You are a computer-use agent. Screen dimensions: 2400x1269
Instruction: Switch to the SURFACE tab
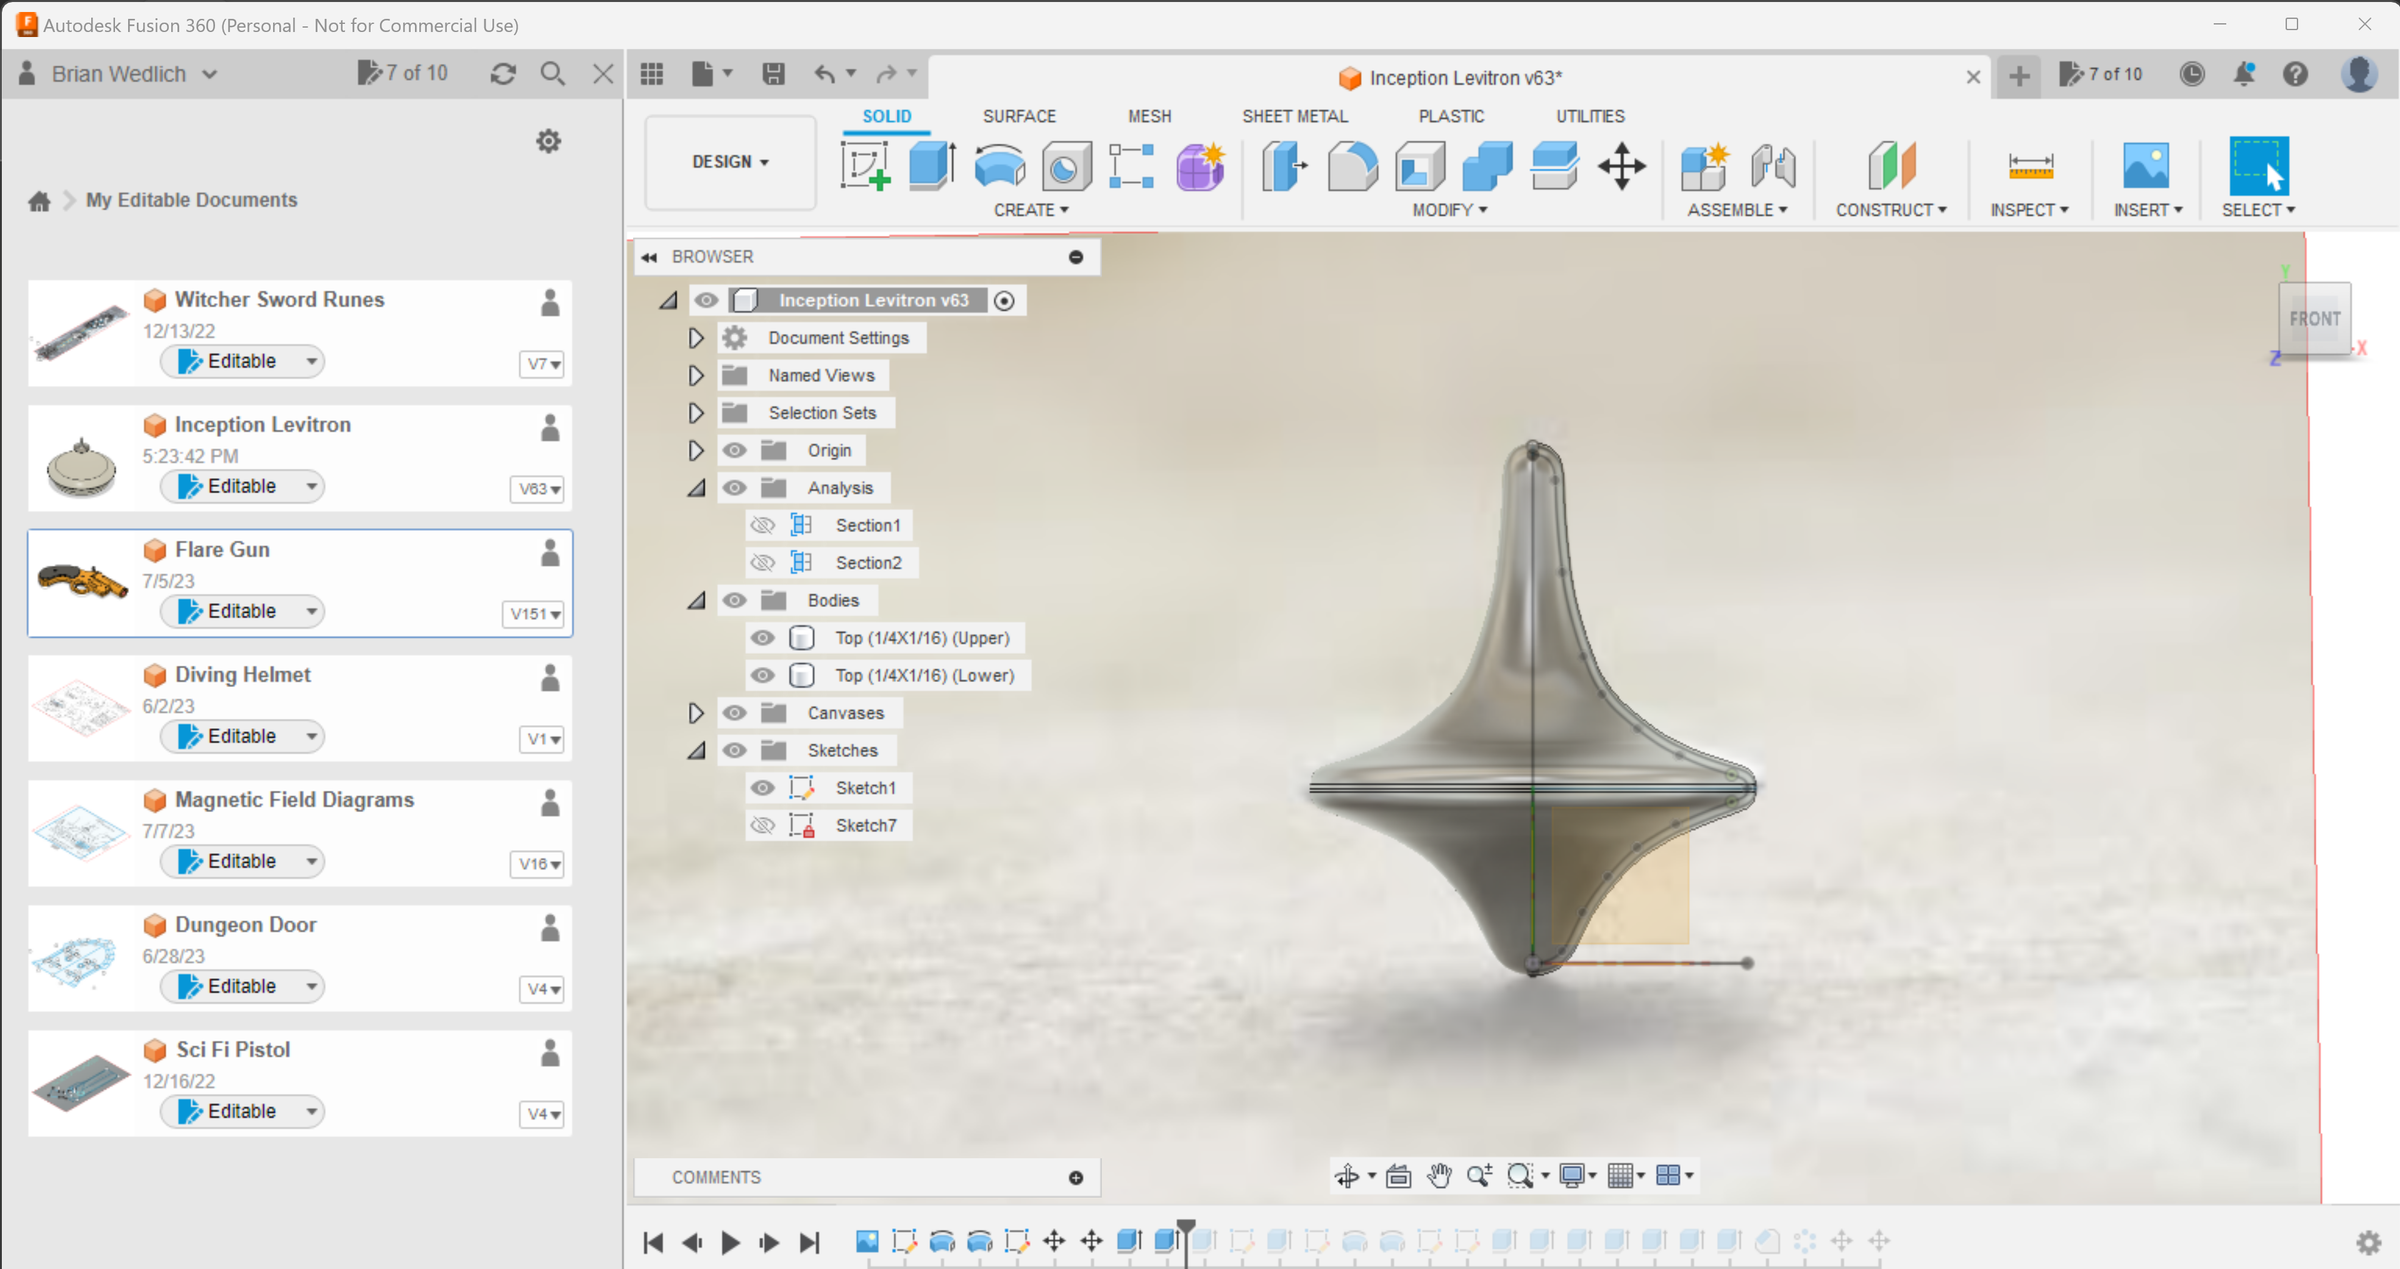tap(1019, 116)
